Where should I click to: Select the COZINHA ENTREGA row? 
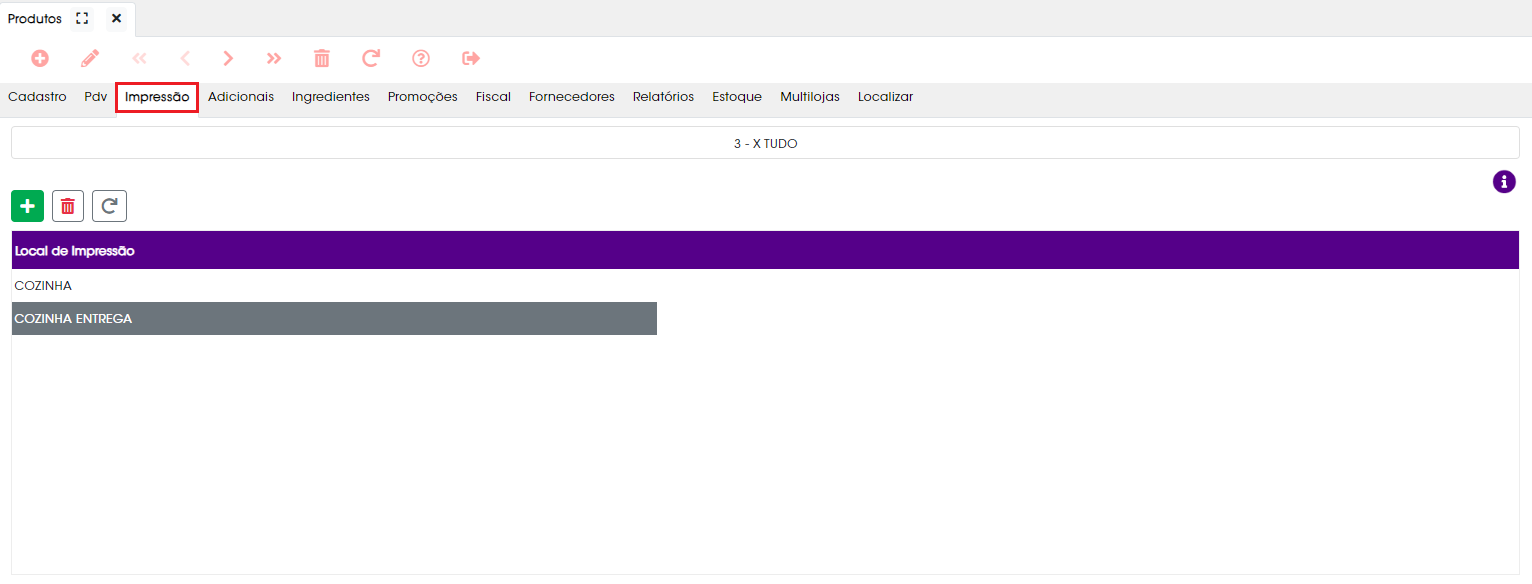[x=334, y=319]
